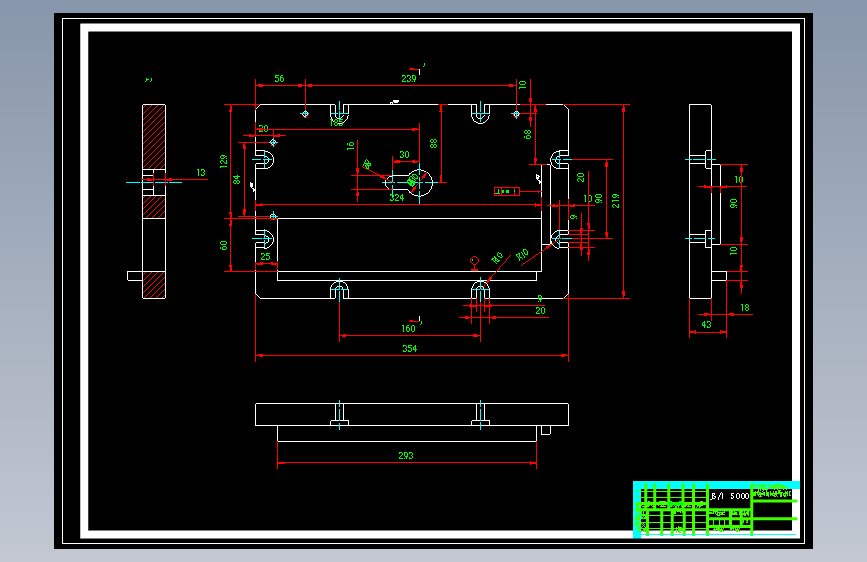Select the 354 overall width dimension
This screenshot has width=867, height=562.
click(x=409, y=348)
